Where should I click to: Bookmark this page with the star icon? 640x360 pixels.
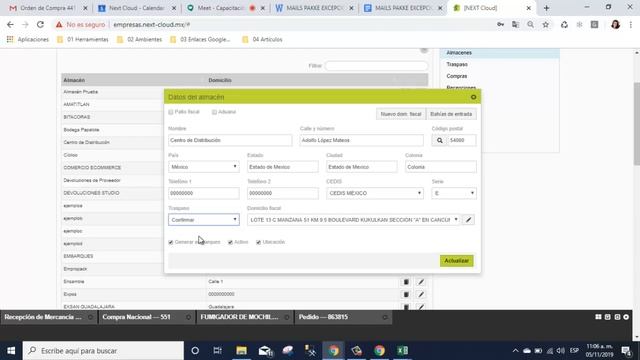[546, 24]
